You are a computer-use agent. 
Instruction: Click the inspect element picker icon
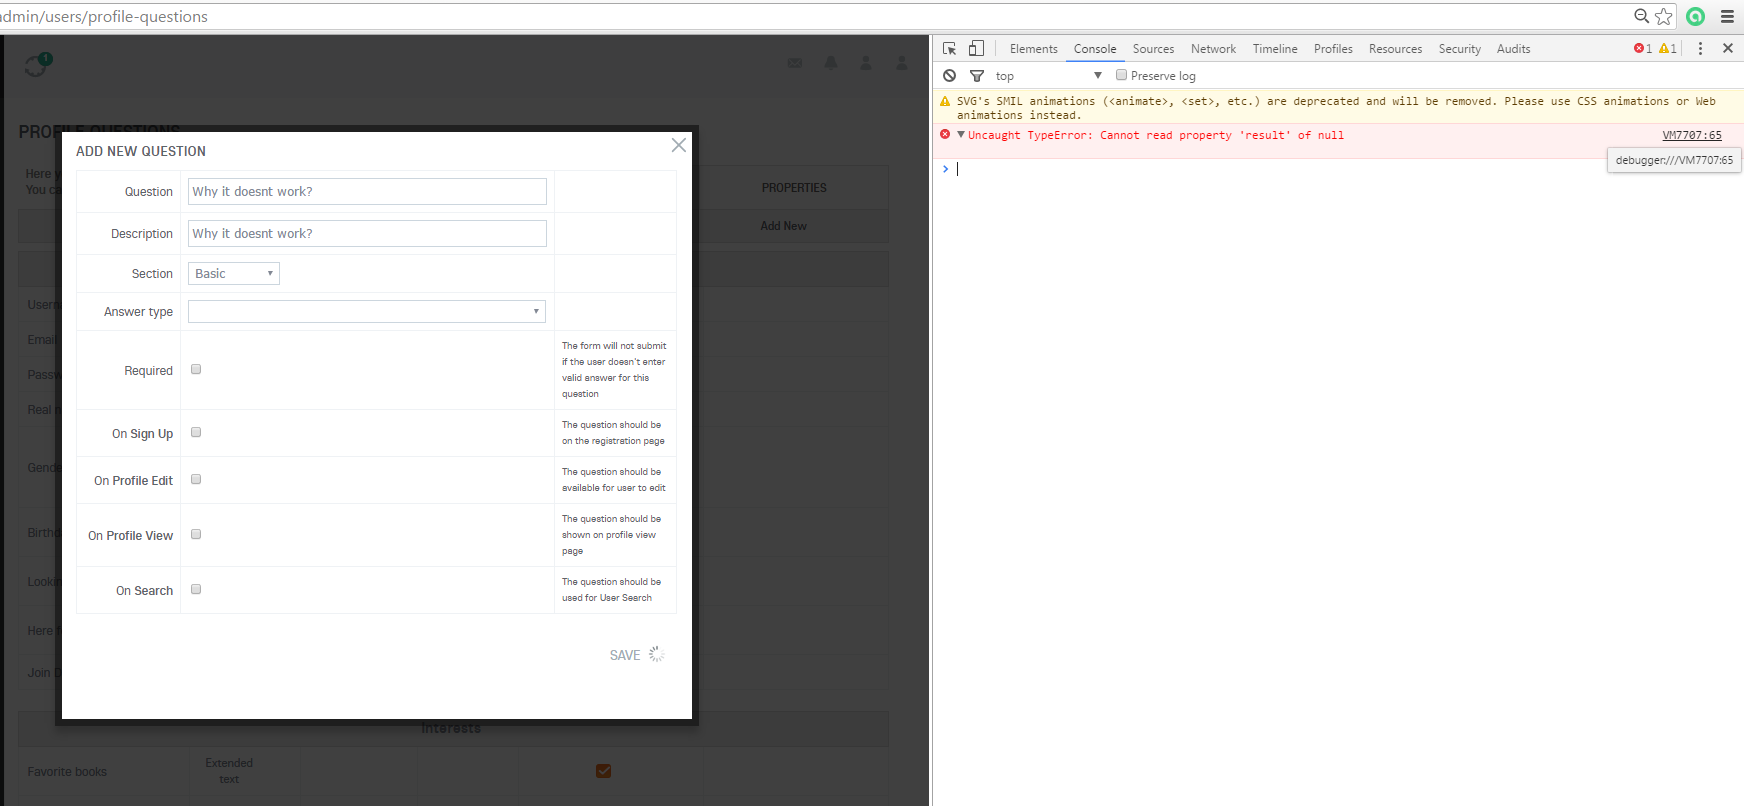tap(949, 48)
